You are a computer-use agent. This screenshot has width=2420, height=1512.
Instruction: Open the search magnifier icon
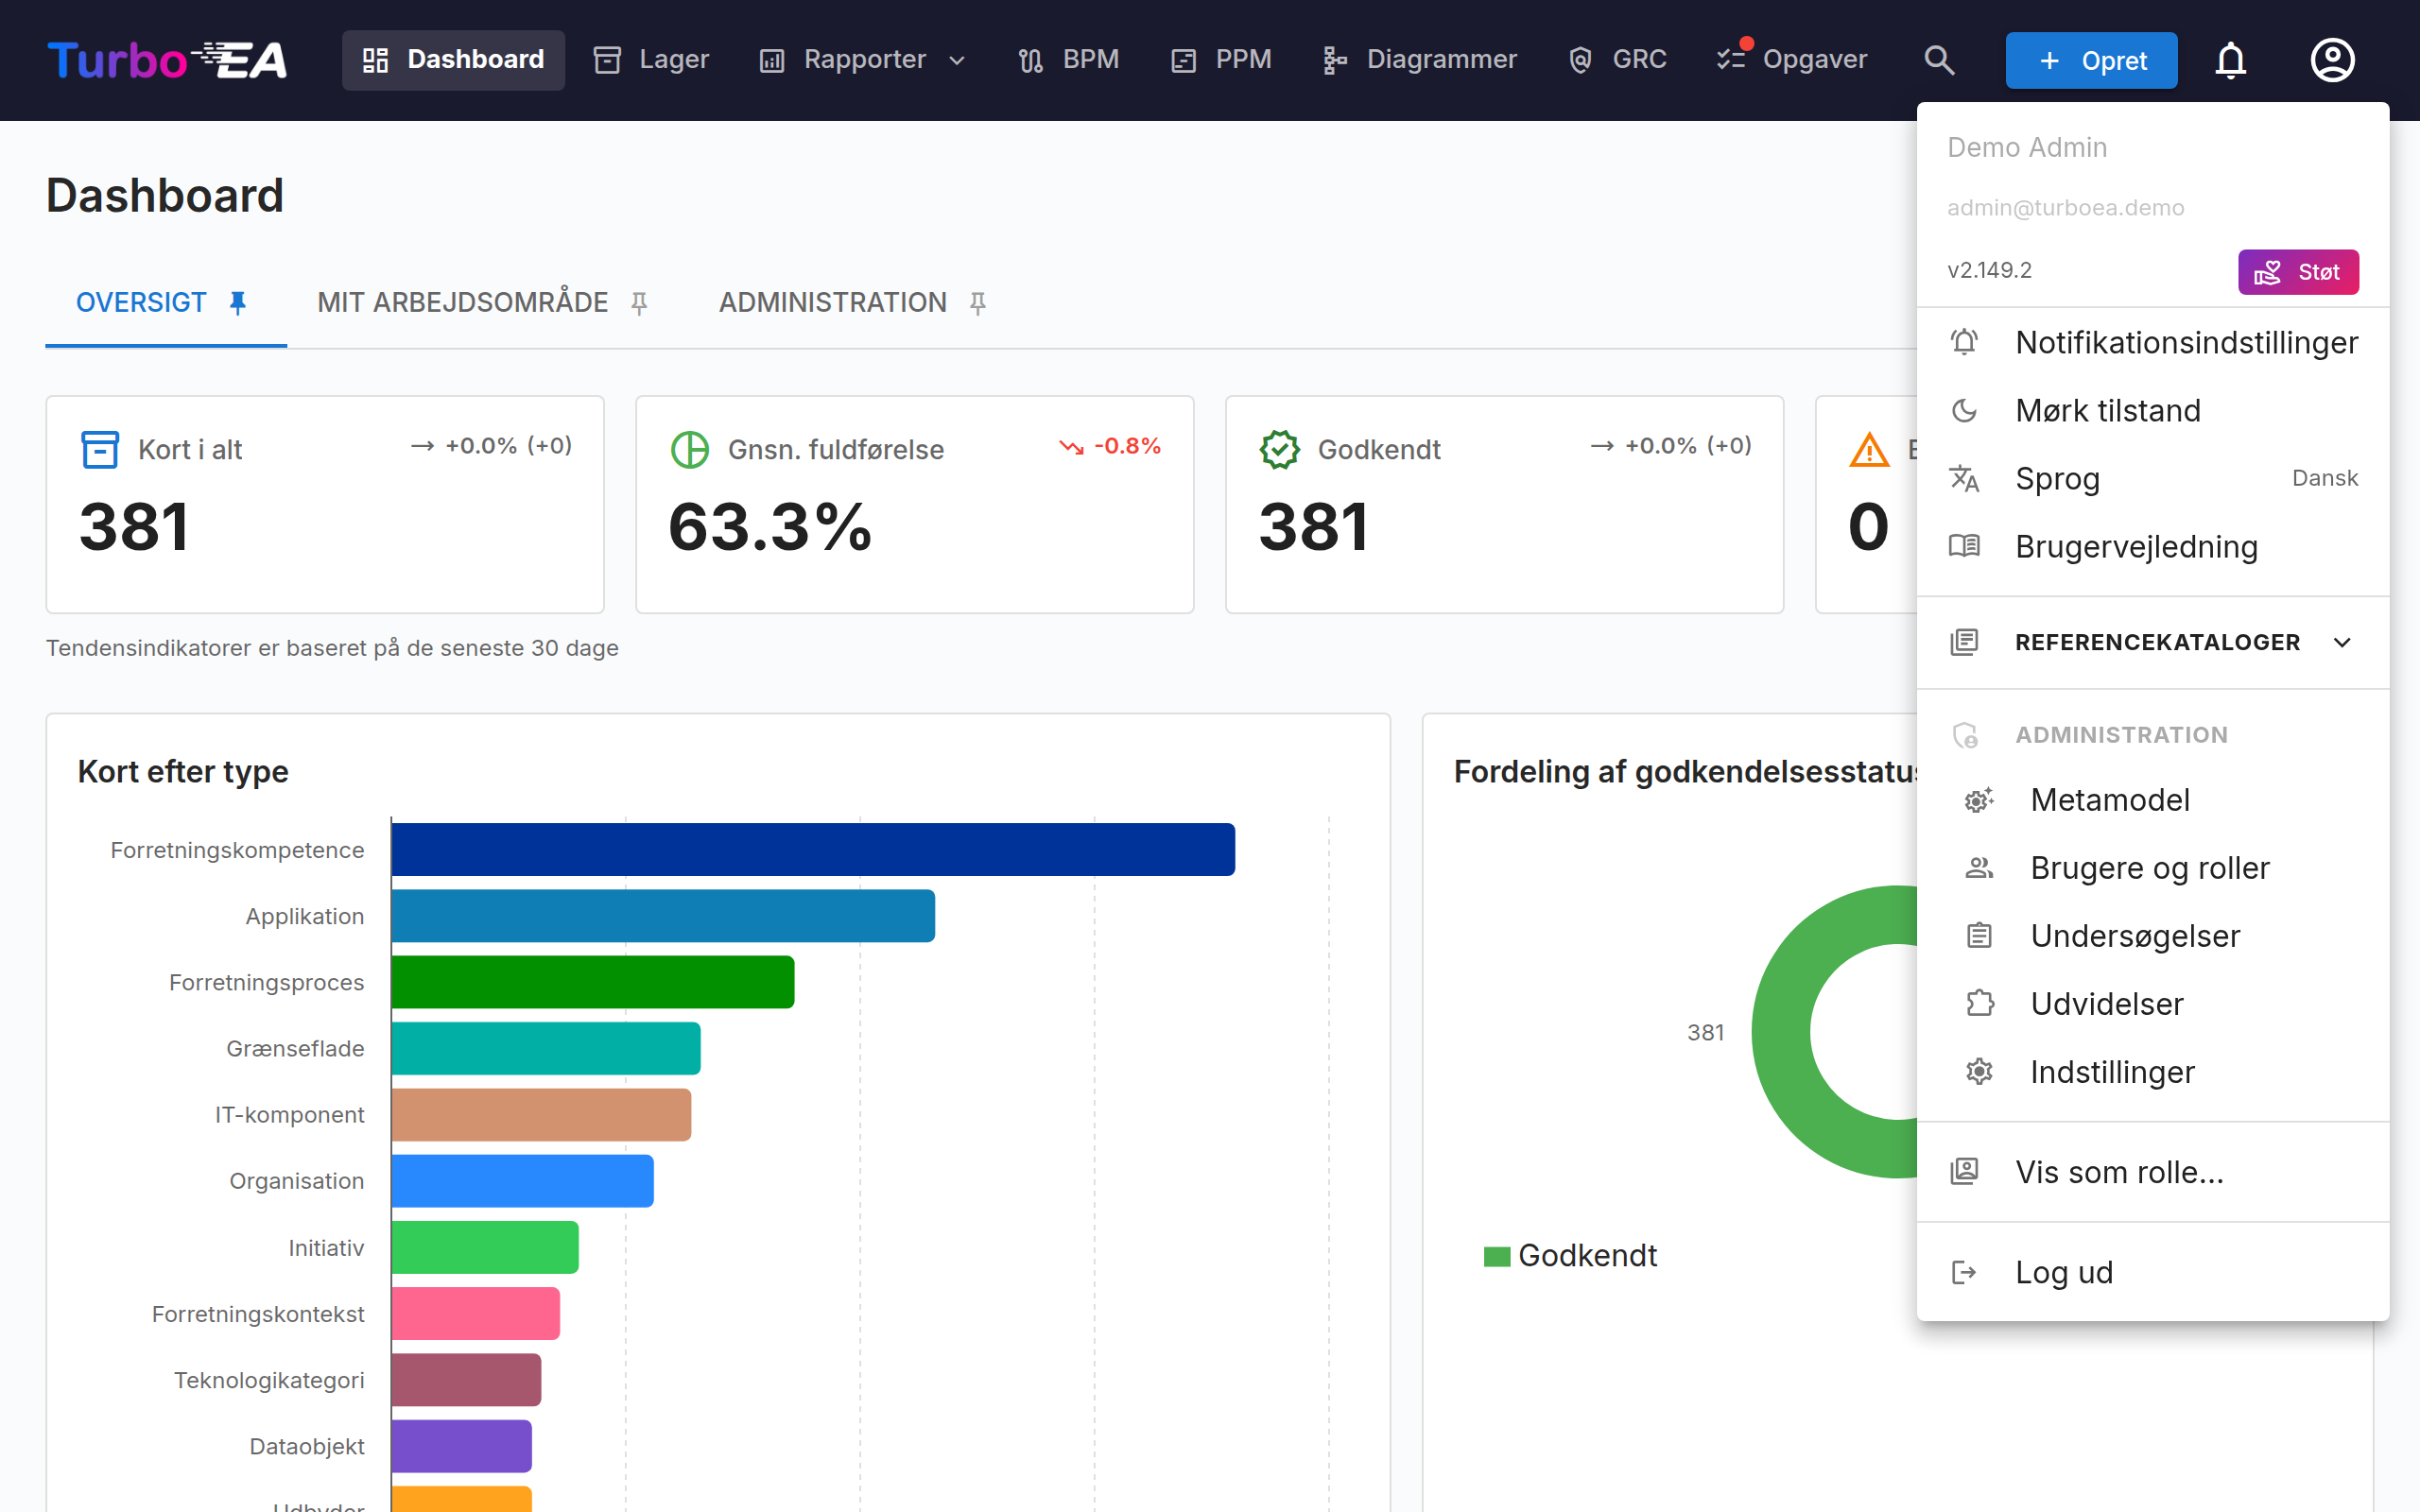[x=1939, y=60]
